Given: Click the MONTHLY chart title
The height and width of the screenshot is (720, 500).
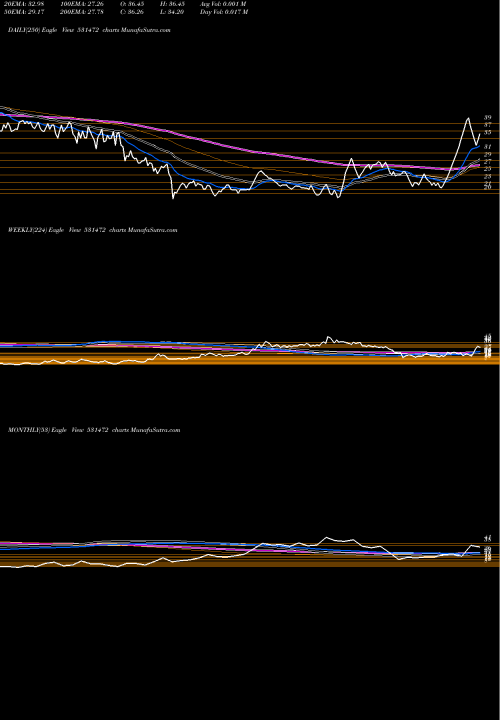Looking at the screenshot, I should pyautogui.click(x=94, y=430).
